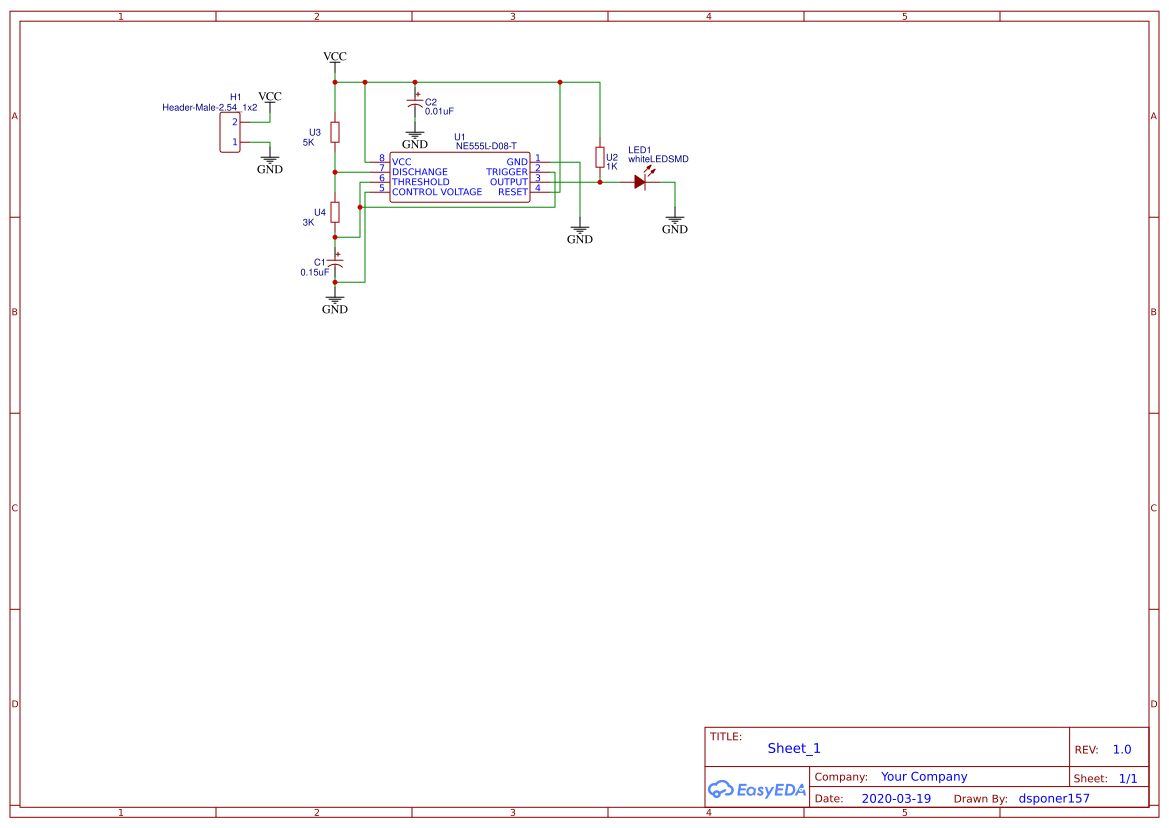Click the REV value 1.0
Viewport: 1169px width, 828px height.
[1120, 748]
